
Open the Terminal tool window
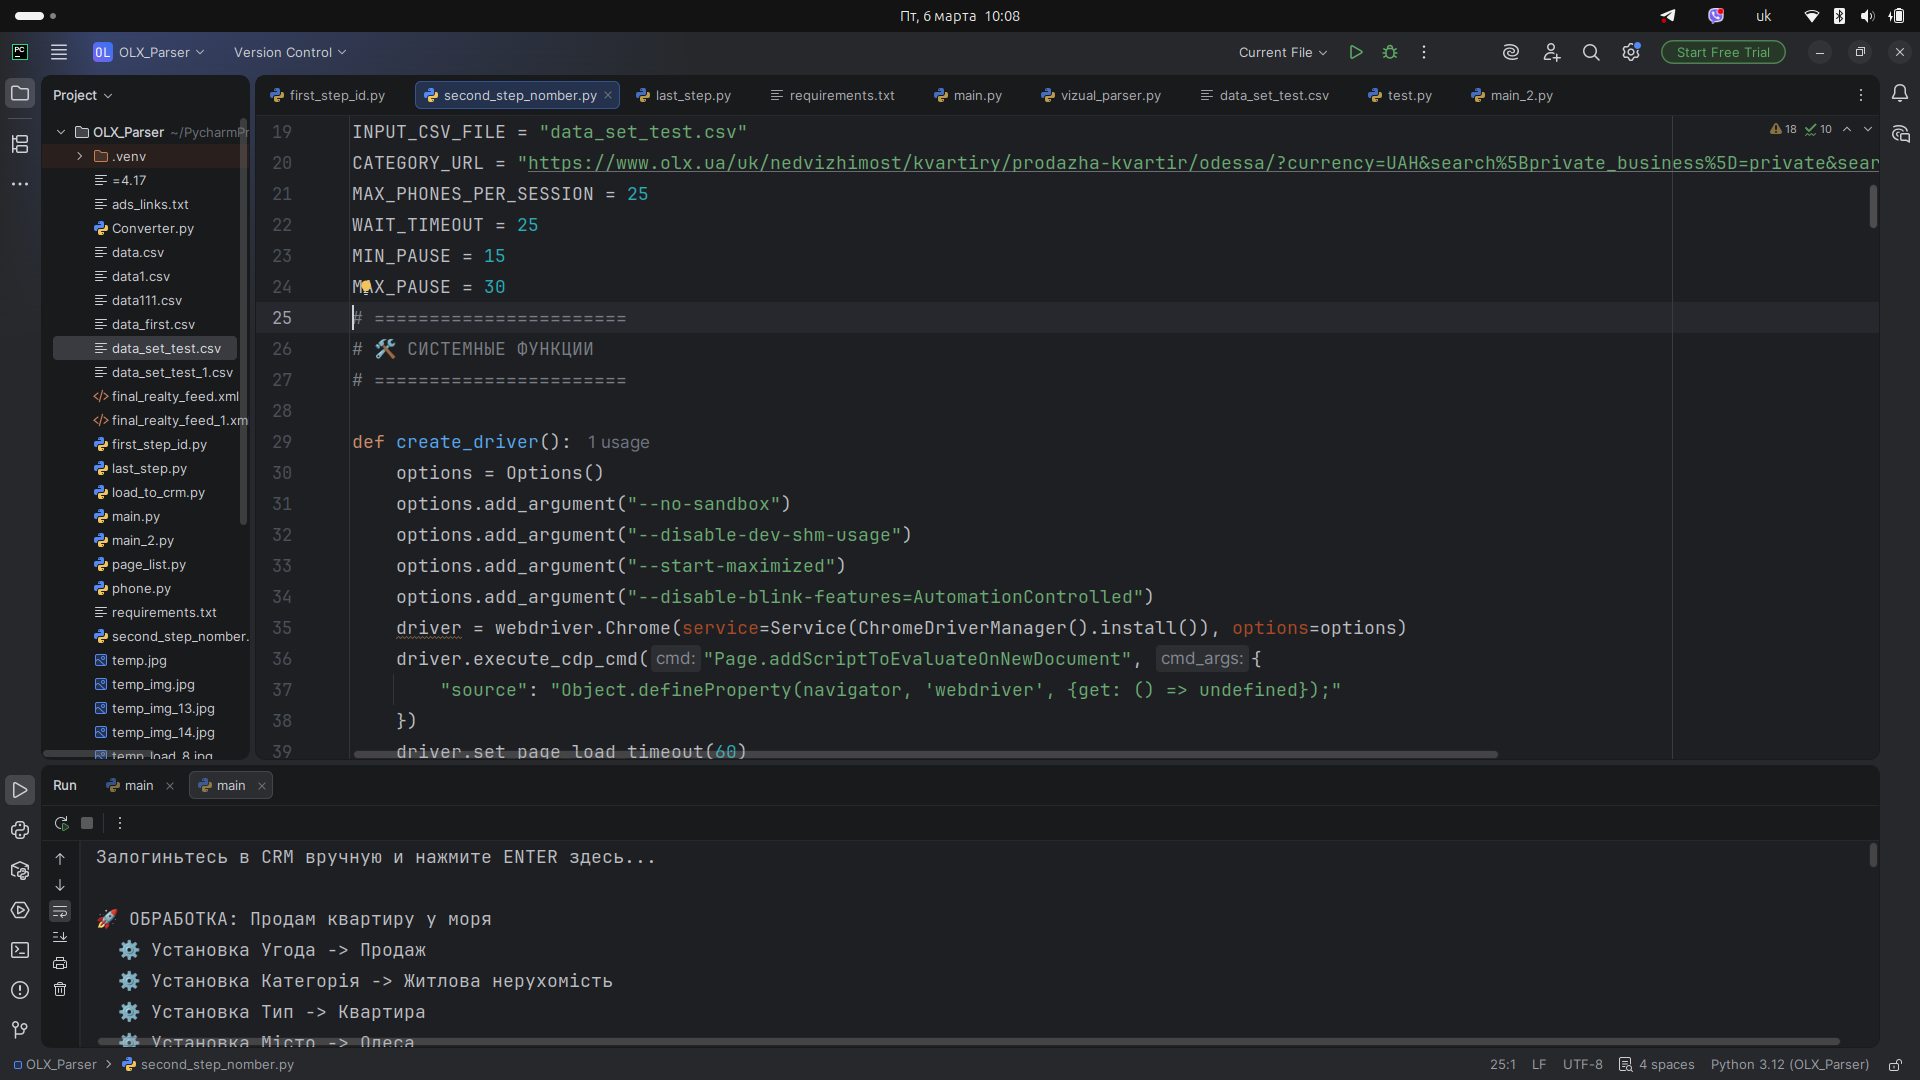20,950
